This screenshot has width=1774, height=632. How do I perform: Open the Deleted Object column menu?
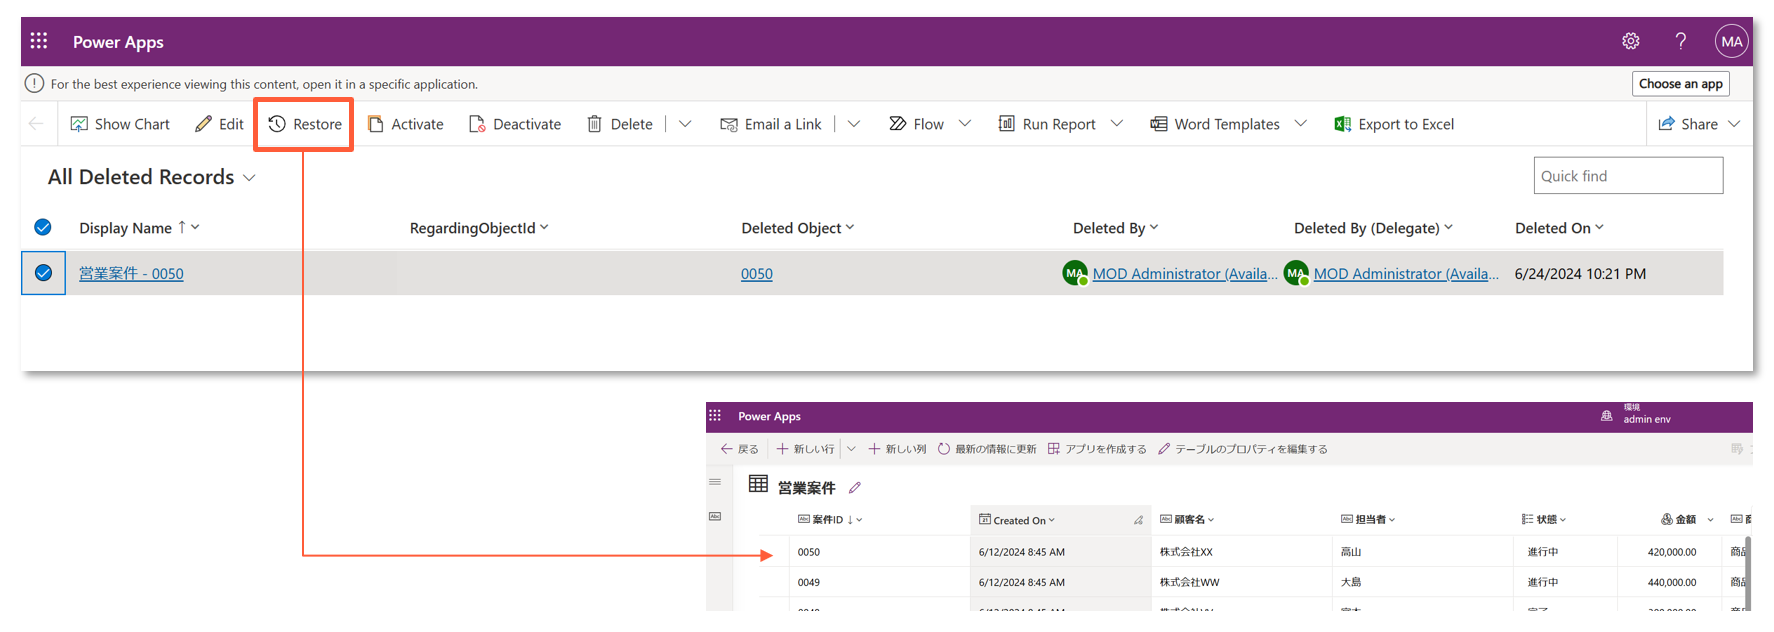(798, 228)
